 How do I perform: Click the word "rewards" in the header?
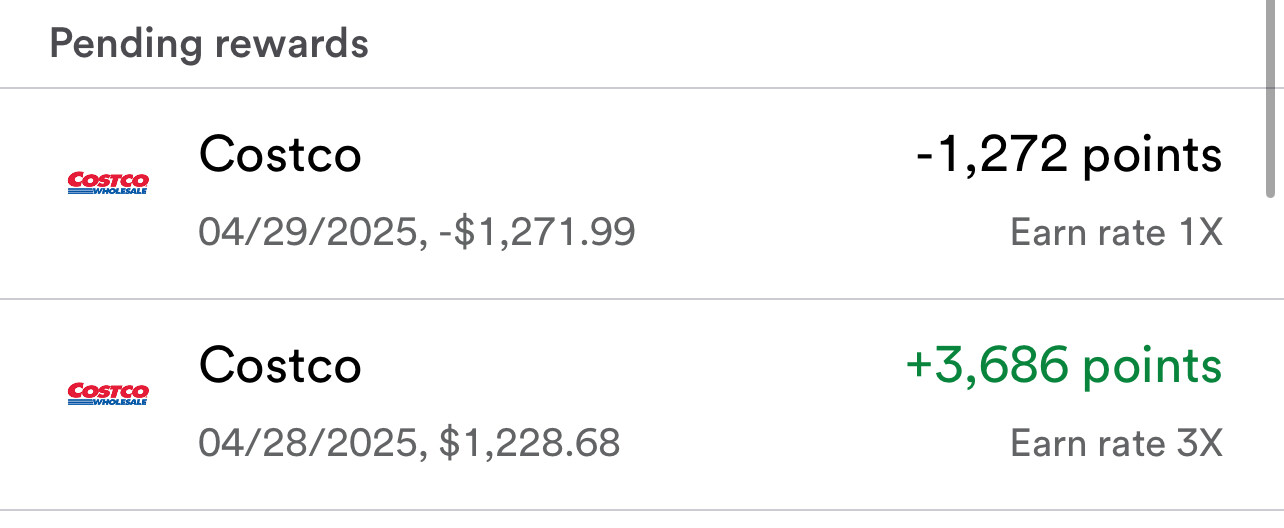coord(287,44)
